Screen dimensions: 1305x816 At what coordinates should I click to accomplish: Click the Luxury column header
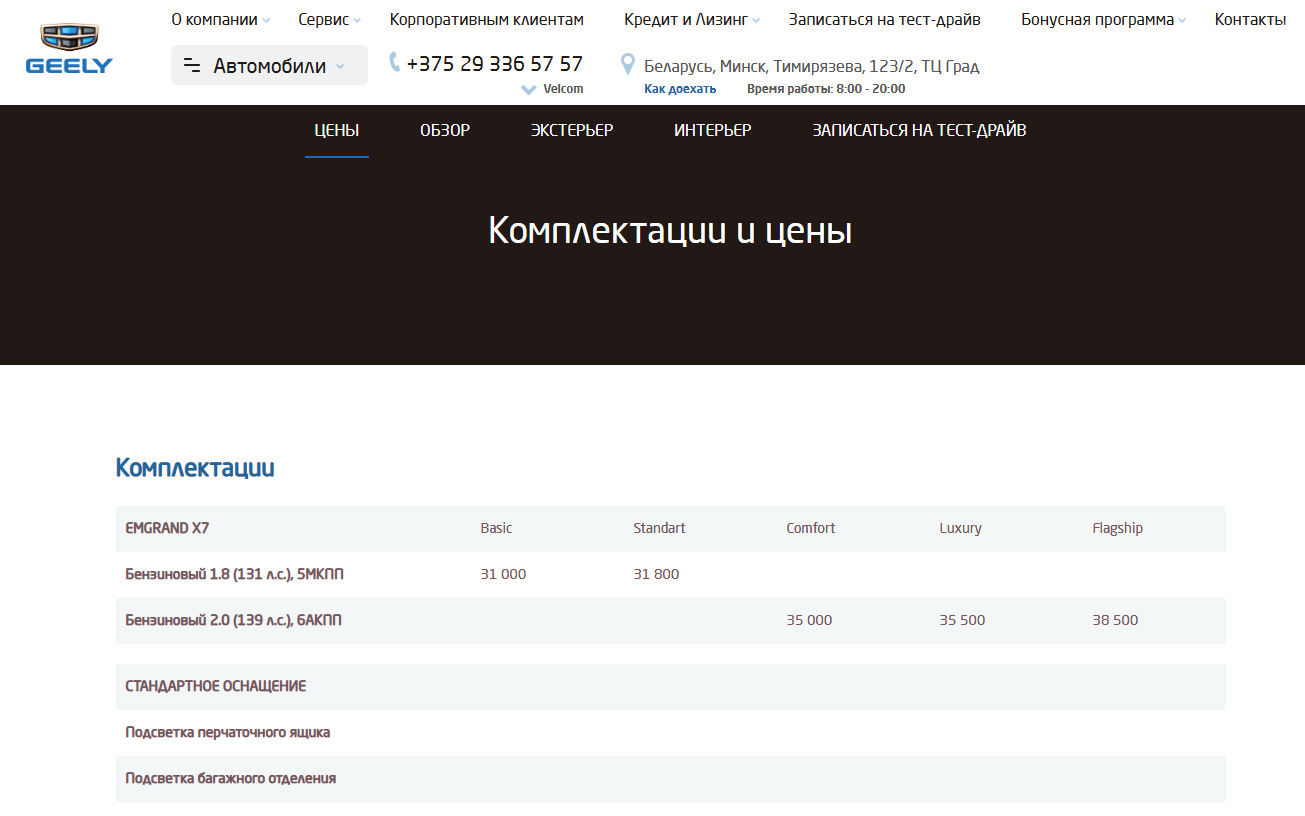(960, 528)
